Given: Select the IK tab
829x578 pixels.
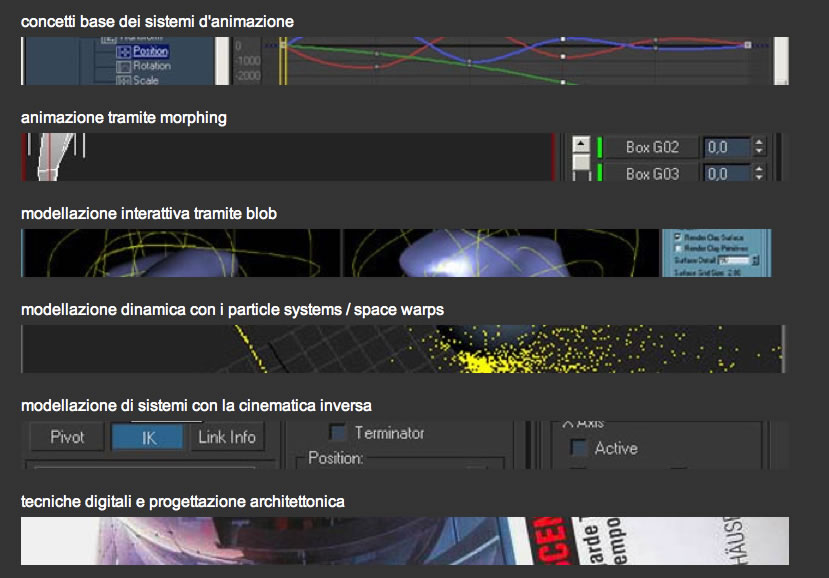Looking at the screenshot, I should [x=146, y=437].
